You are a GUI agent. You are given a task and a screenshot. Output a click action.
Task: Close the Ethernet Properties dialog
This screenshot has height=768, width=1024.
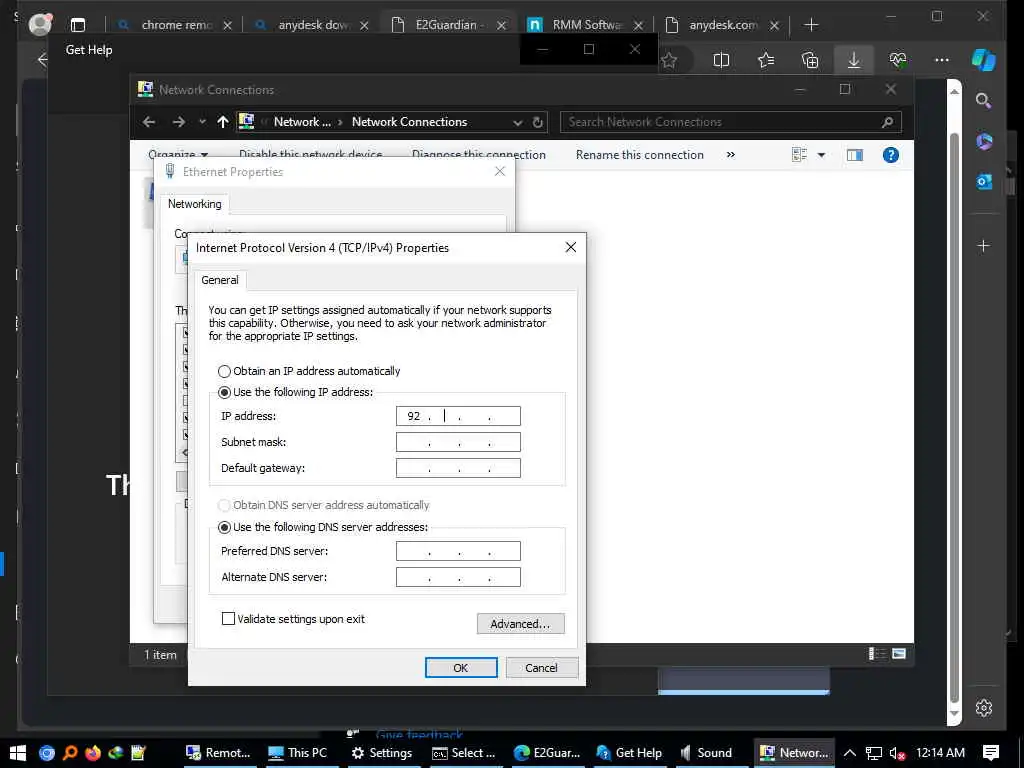pyautogui.click(x=500, y=171)
